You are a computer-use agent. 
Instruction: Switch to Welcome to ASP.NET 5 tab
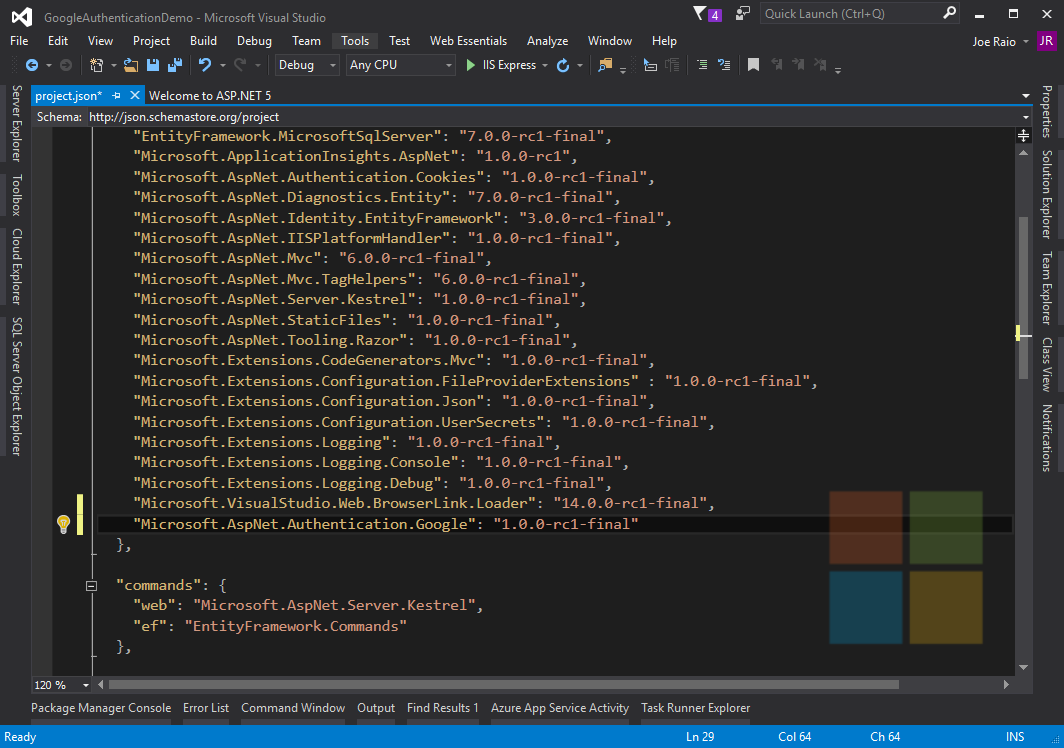(210, 96)
